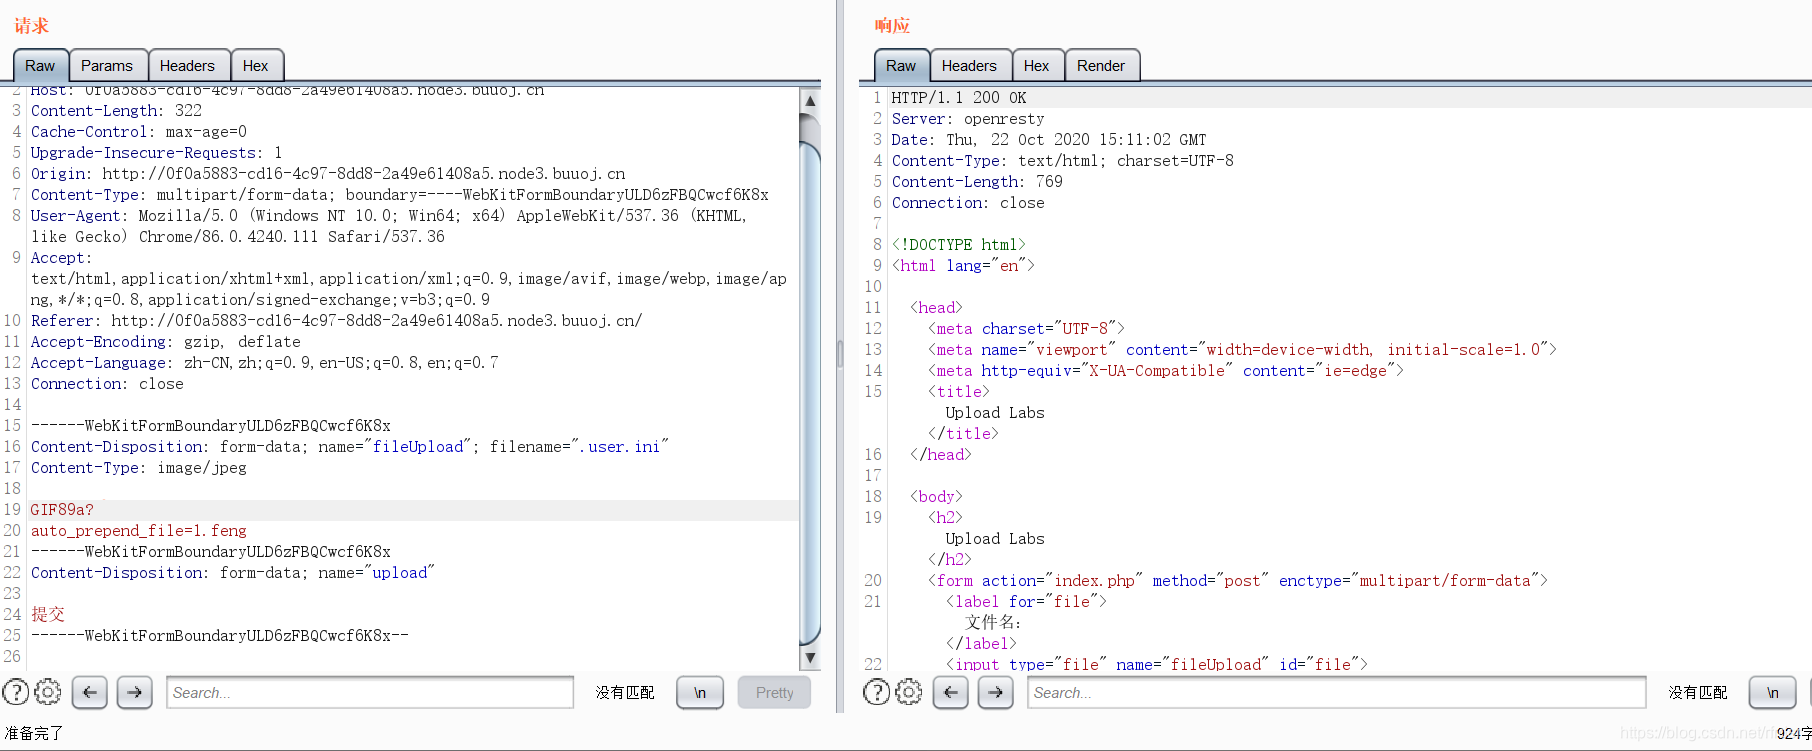
Task: Go to next match in response search
Action: tap(995, 692)
